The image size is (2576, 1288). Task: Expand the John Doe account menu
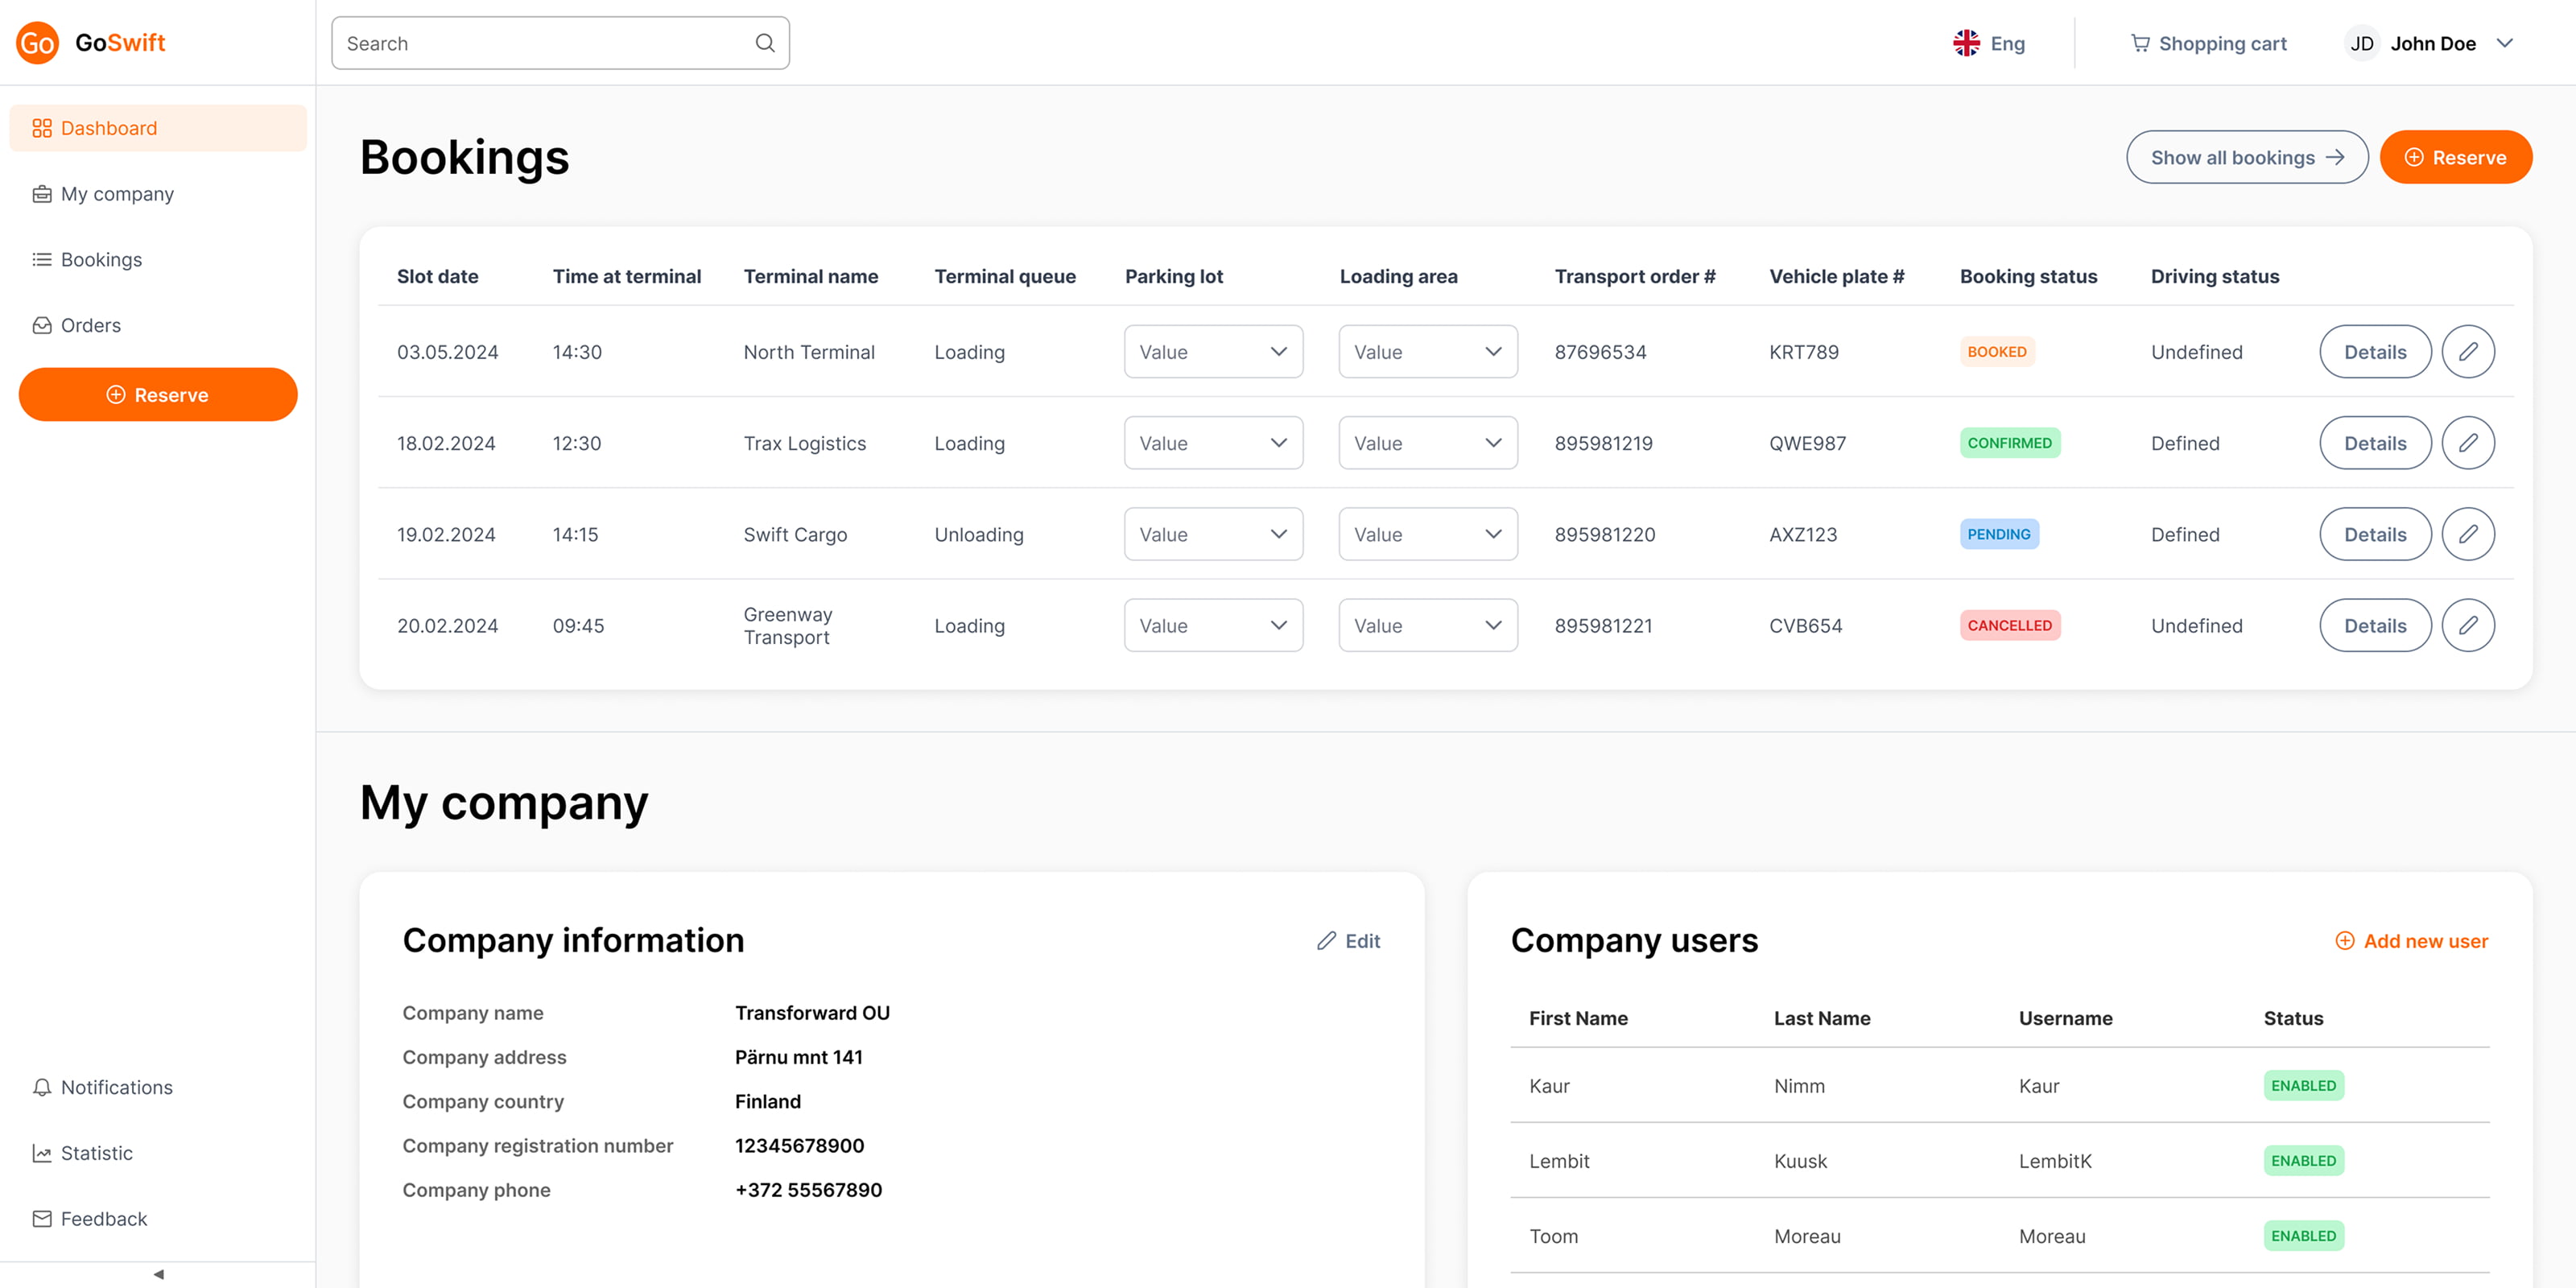2505,43
